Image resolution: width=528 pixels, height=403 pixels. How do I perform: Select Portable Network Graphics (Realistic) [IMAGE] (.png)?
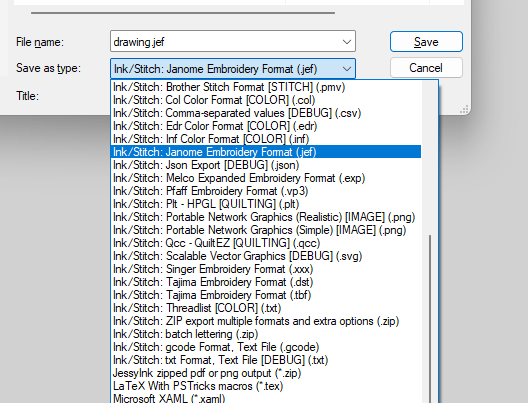point(266,217)
